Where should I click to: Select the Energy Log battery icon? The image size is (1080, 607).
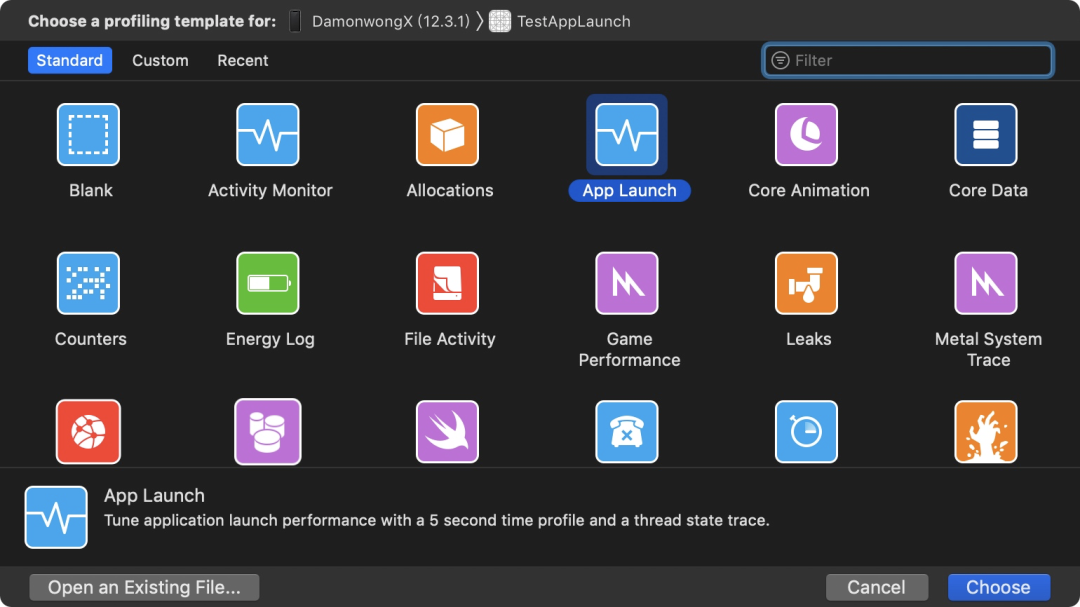click(268, 283)
